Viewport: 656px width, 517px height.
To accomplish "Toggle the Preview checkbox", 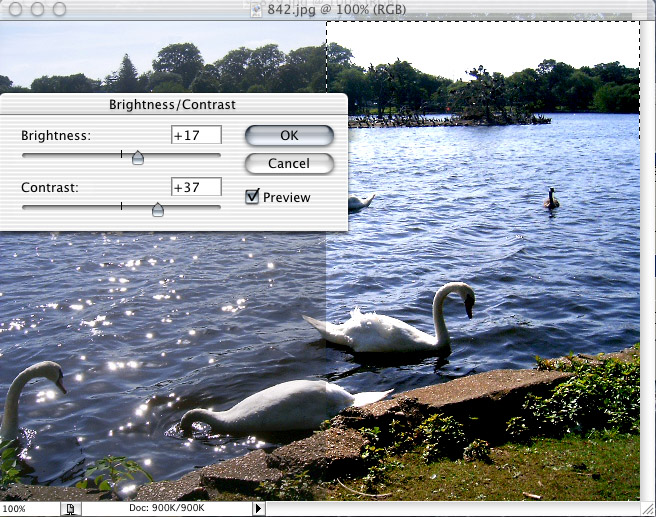I will (253, 197).
